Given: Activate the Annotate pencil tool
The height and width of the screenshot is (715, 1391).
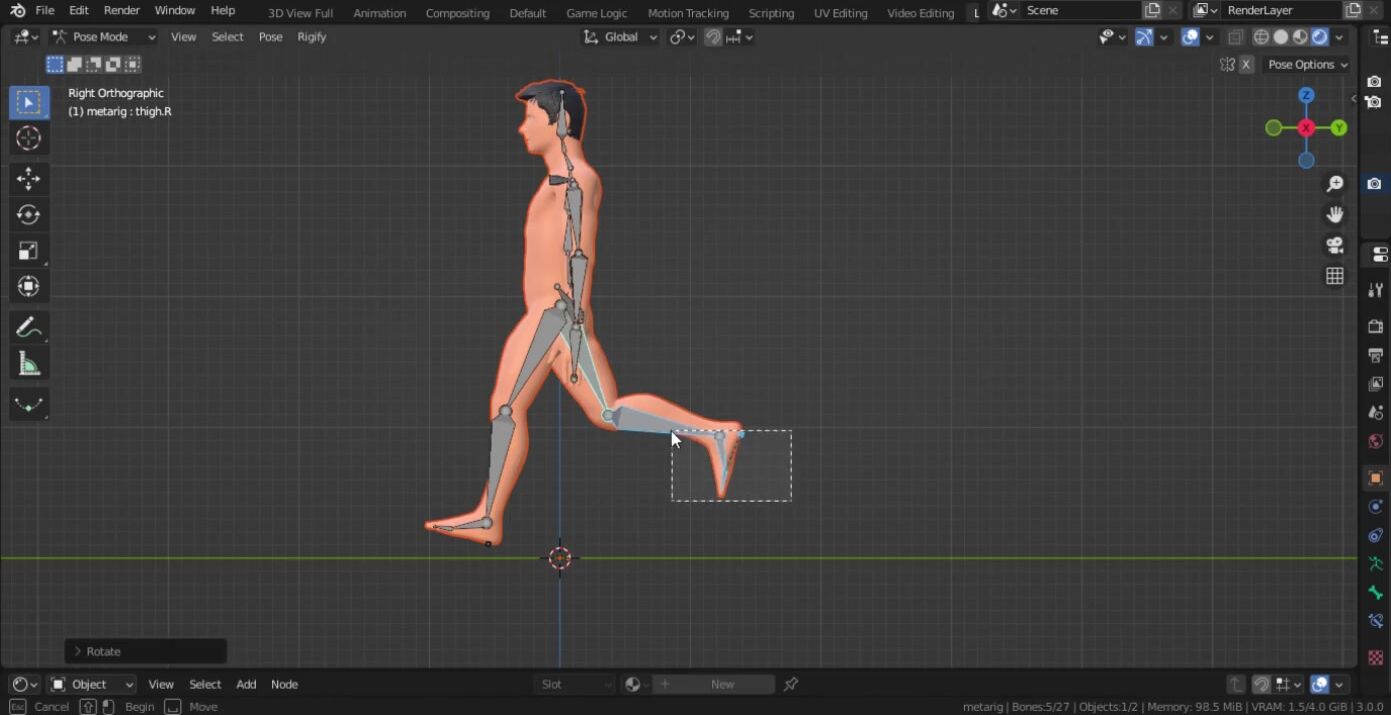Looking at the screenshot, I should 28,327.
